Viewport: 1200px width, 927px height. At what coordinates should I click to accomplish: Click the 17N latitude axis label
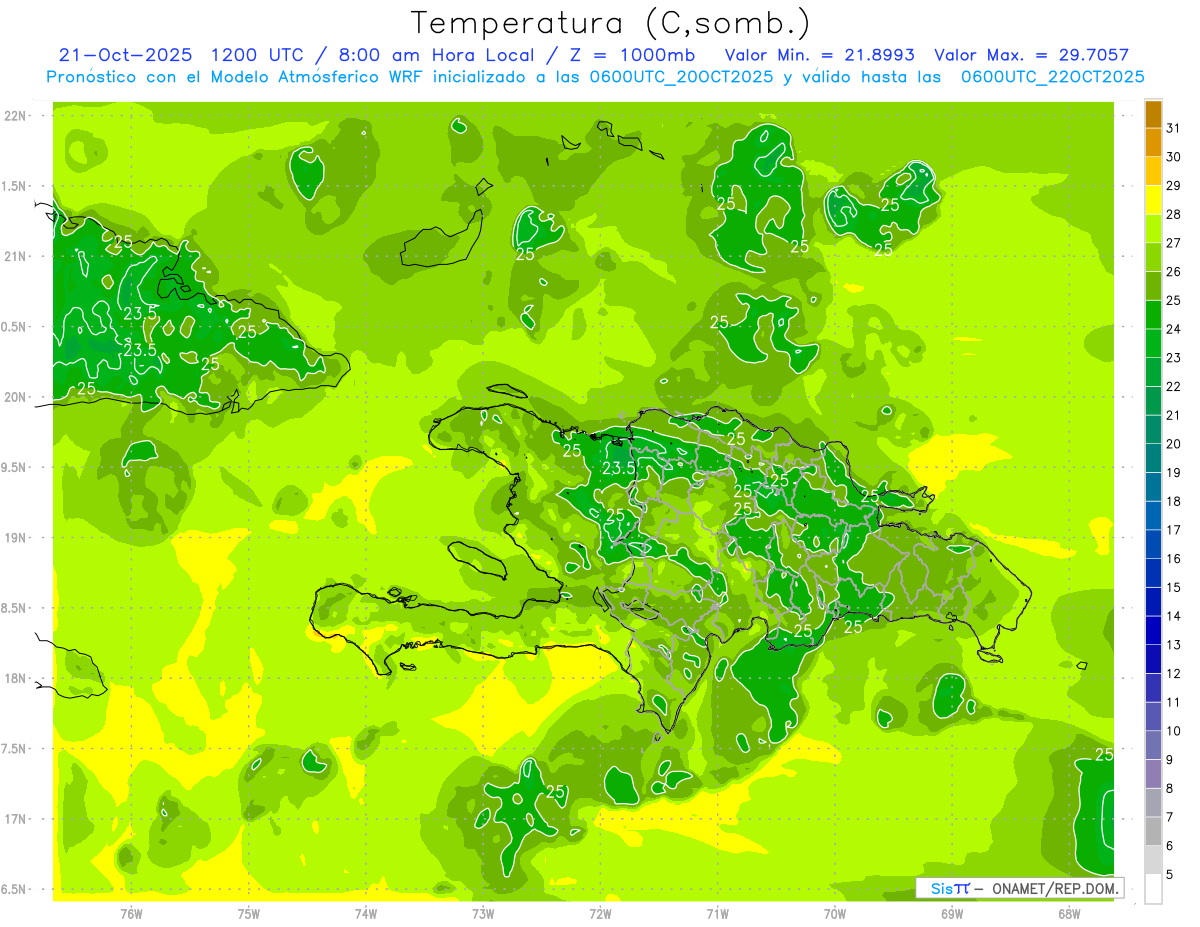pyautogui.click(x=16, y=819)
